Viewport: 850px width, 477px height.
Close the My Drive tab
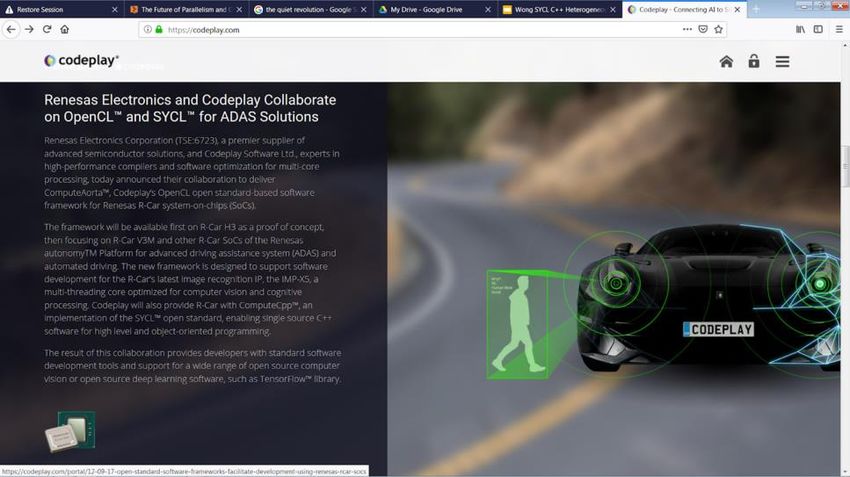(488, 10)
